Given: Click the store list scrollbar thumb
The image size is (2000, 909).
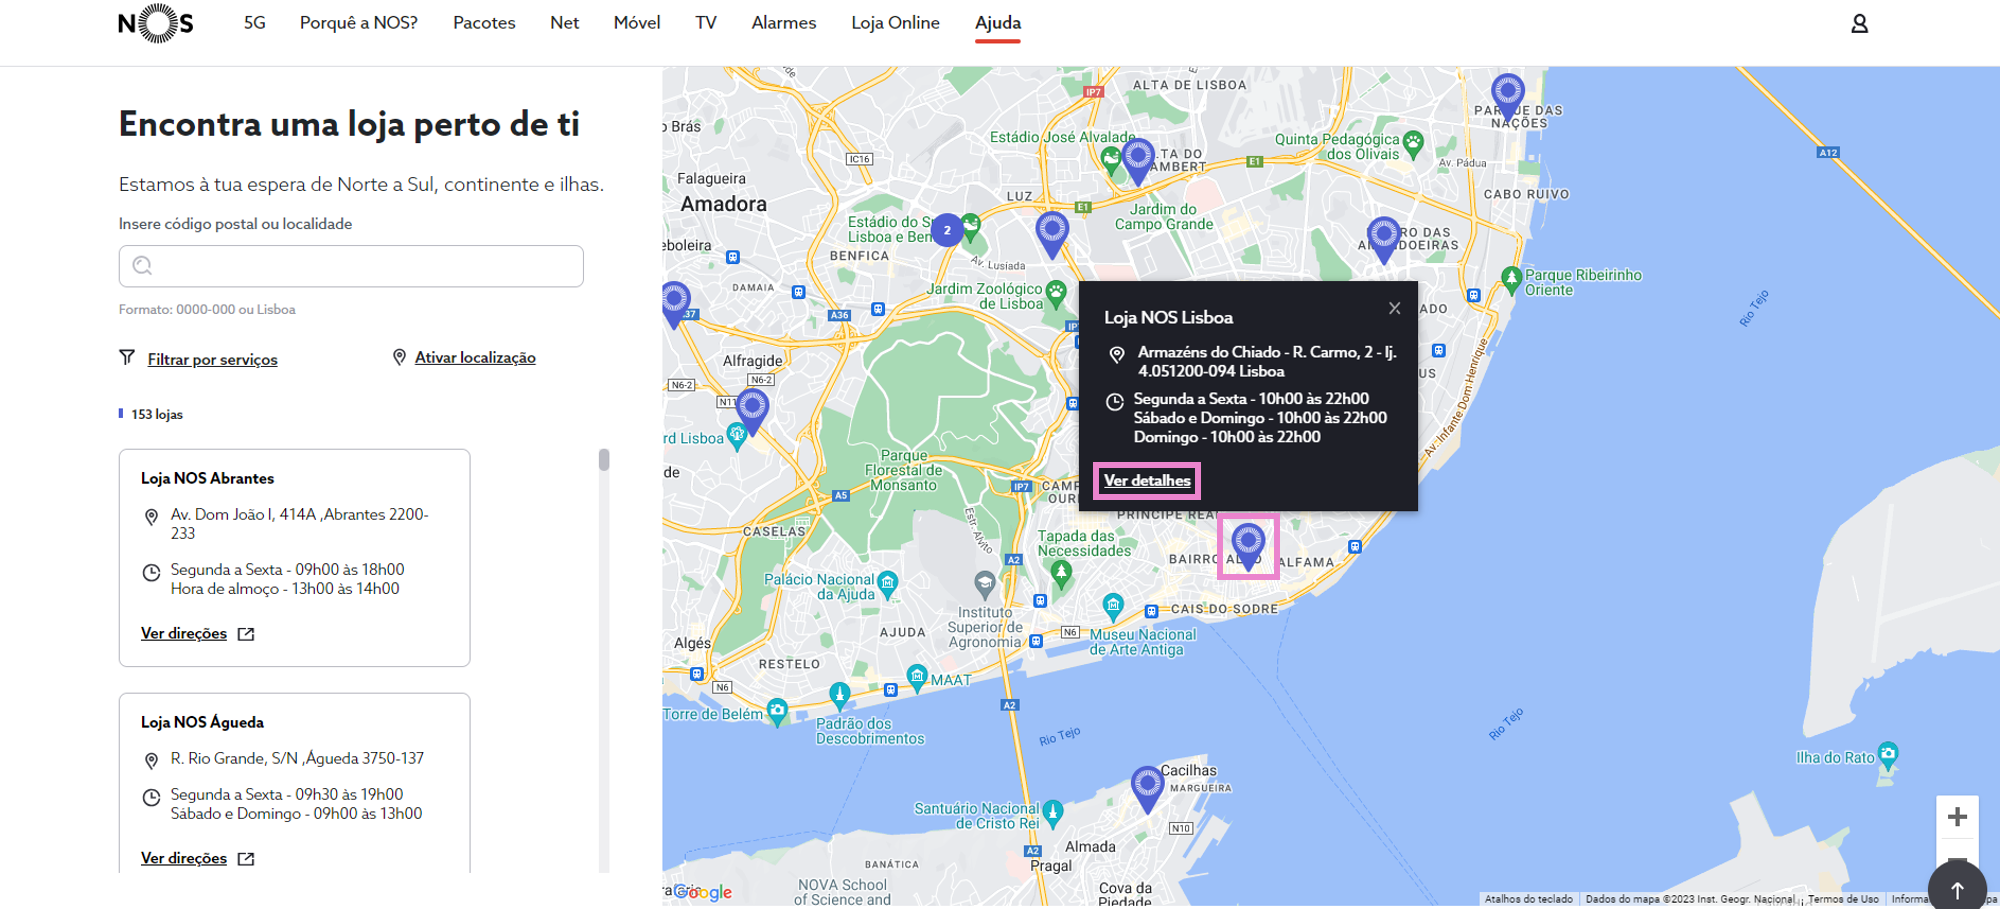Looking at the screenshot, I should [604, 460].
